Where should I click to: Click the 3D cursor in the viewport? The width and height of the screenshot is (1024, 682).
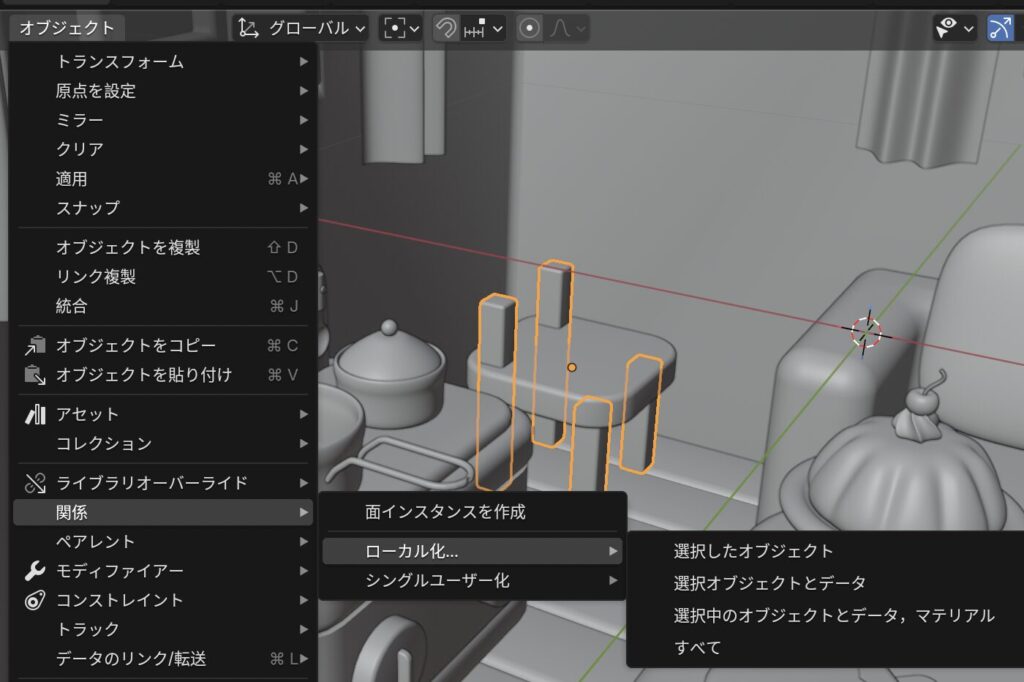coord(866,331)
